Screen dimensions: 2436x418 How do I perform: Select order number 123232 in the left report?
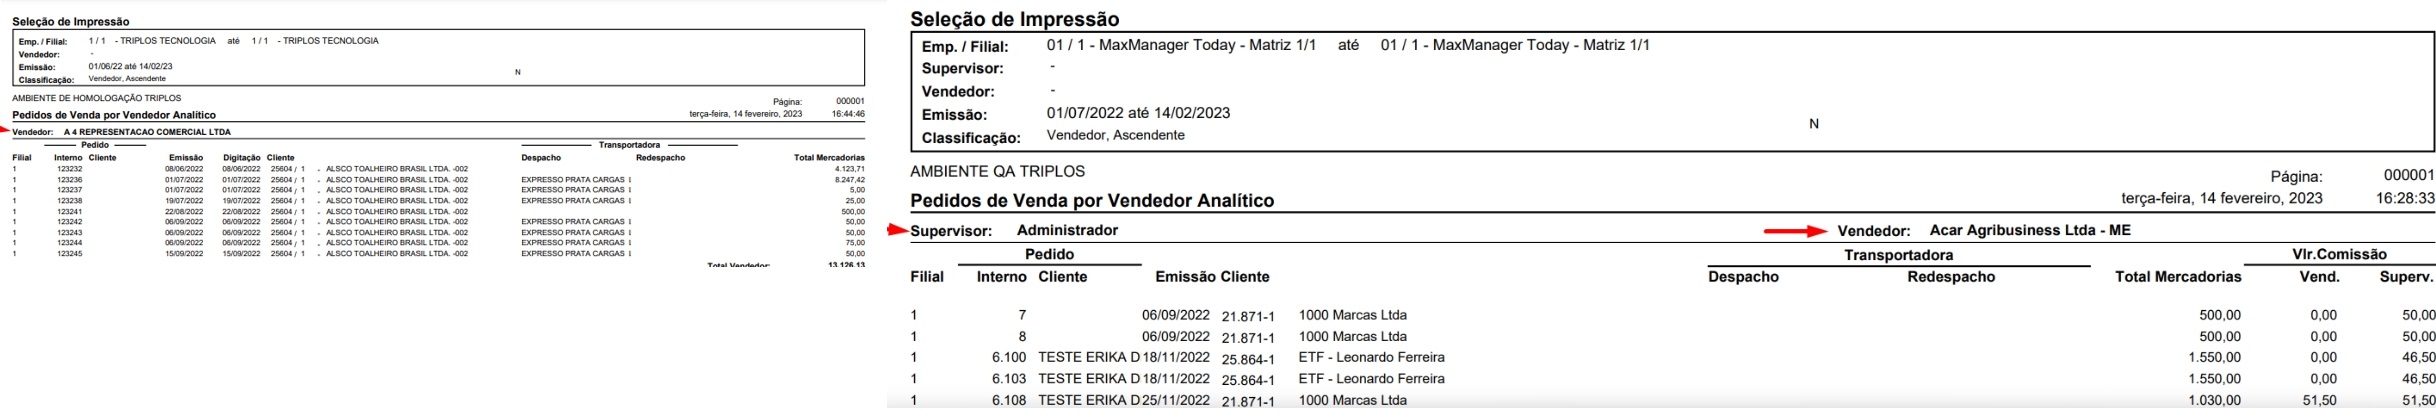pyautogui.click(x=69, y=169)
